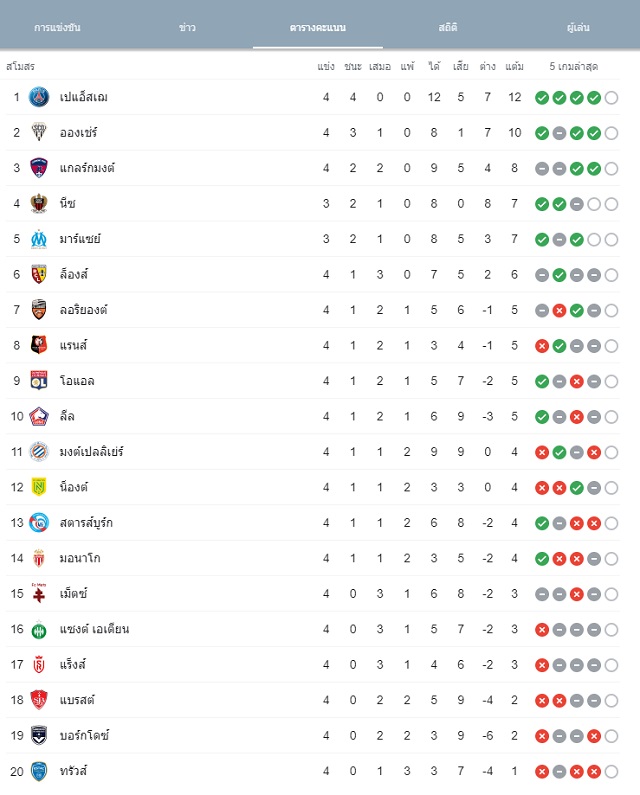The image size is (640, 795).
Task: Click the แต้ม points column header
Action: click(514, 66)
